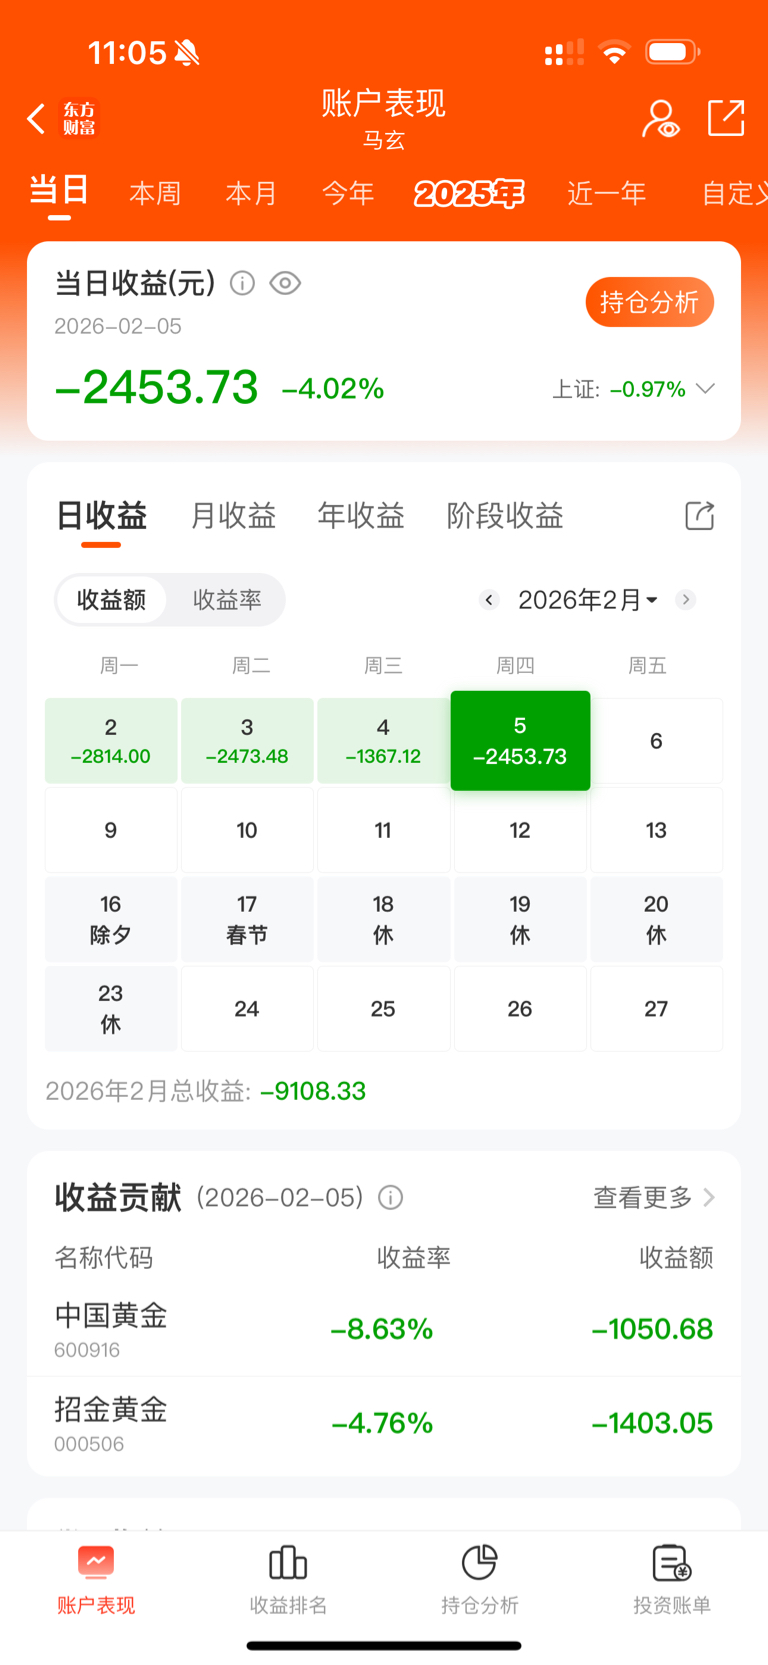Toggle eye icon to hide earnings
Image resolution: width=768 pixels, height=1665 pixels.
(285, 284)
